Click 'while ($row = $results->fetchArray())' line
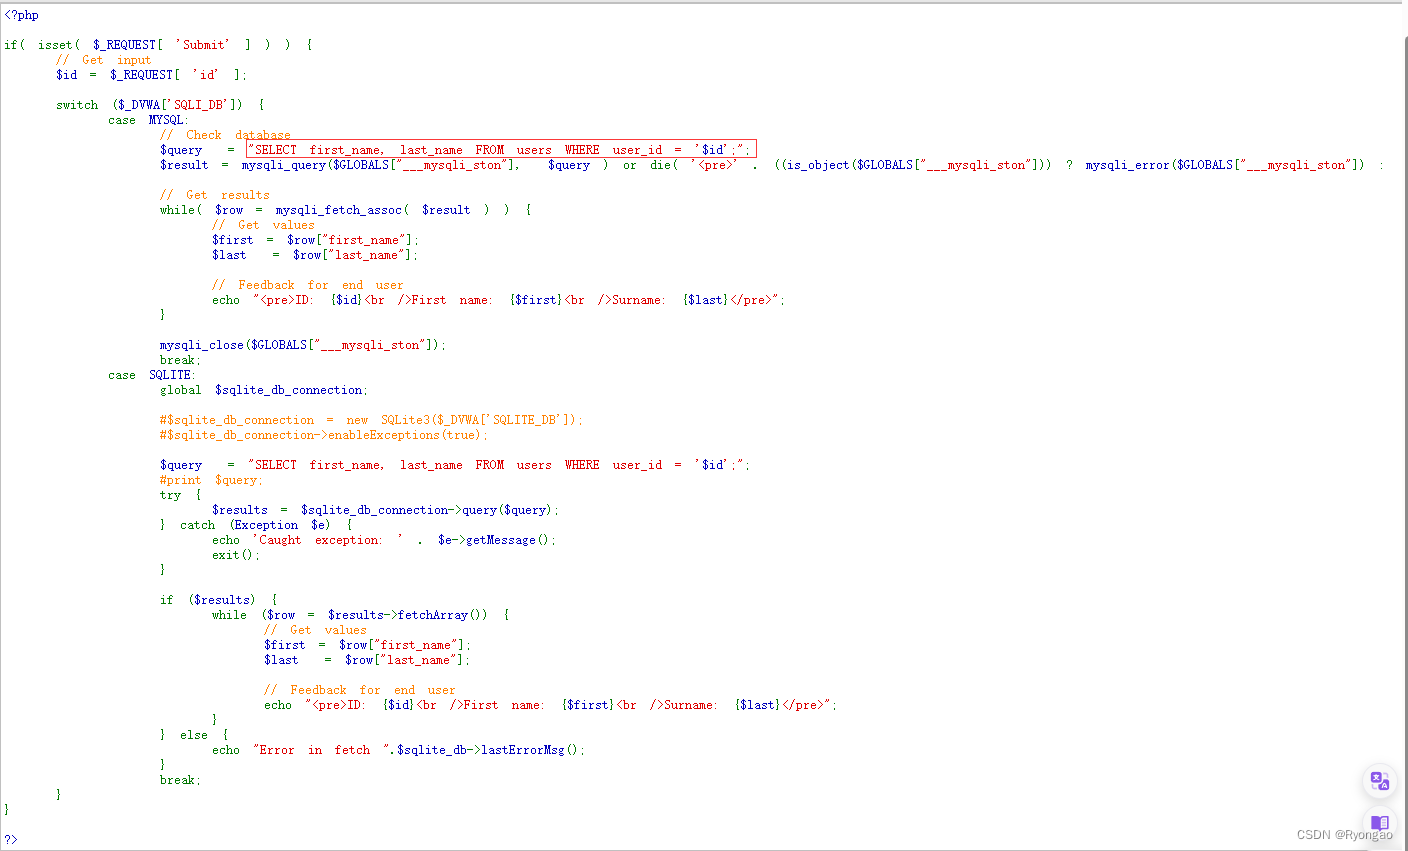The image size is (1408, 851). click(361, 615)
